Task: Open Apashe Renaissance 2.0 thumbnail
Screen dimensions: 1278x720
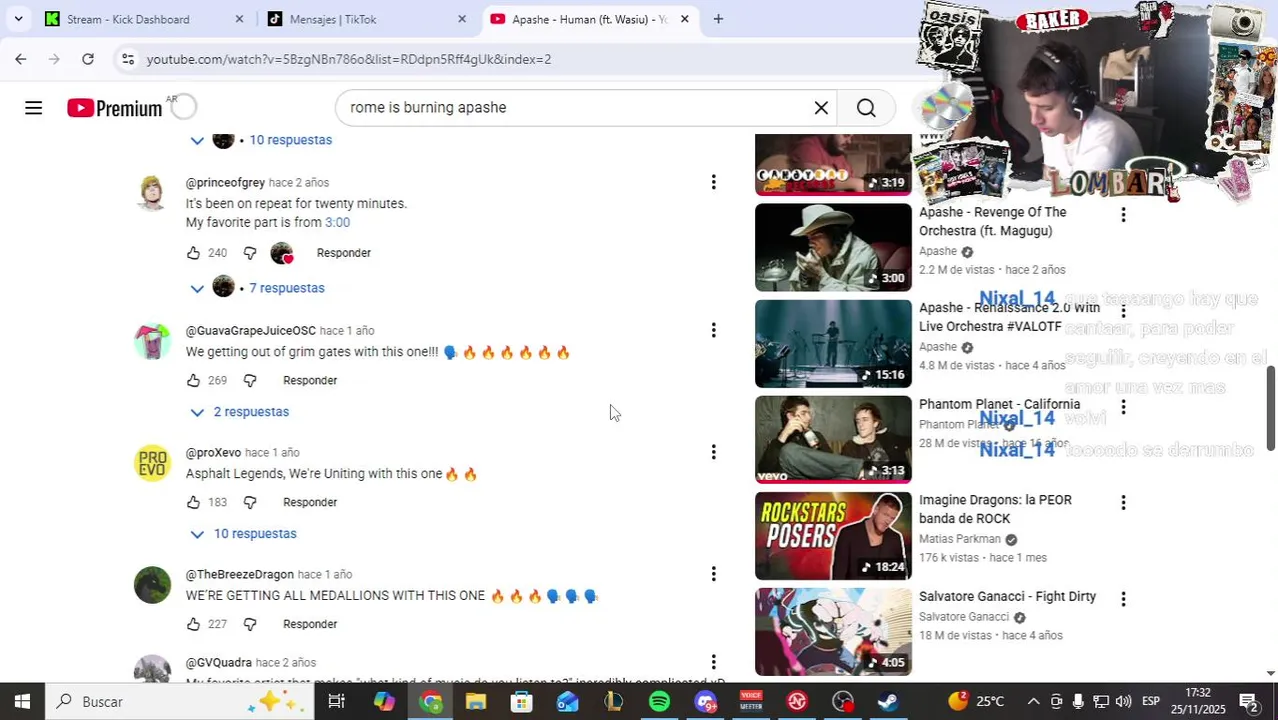Action: coord(833,344)
